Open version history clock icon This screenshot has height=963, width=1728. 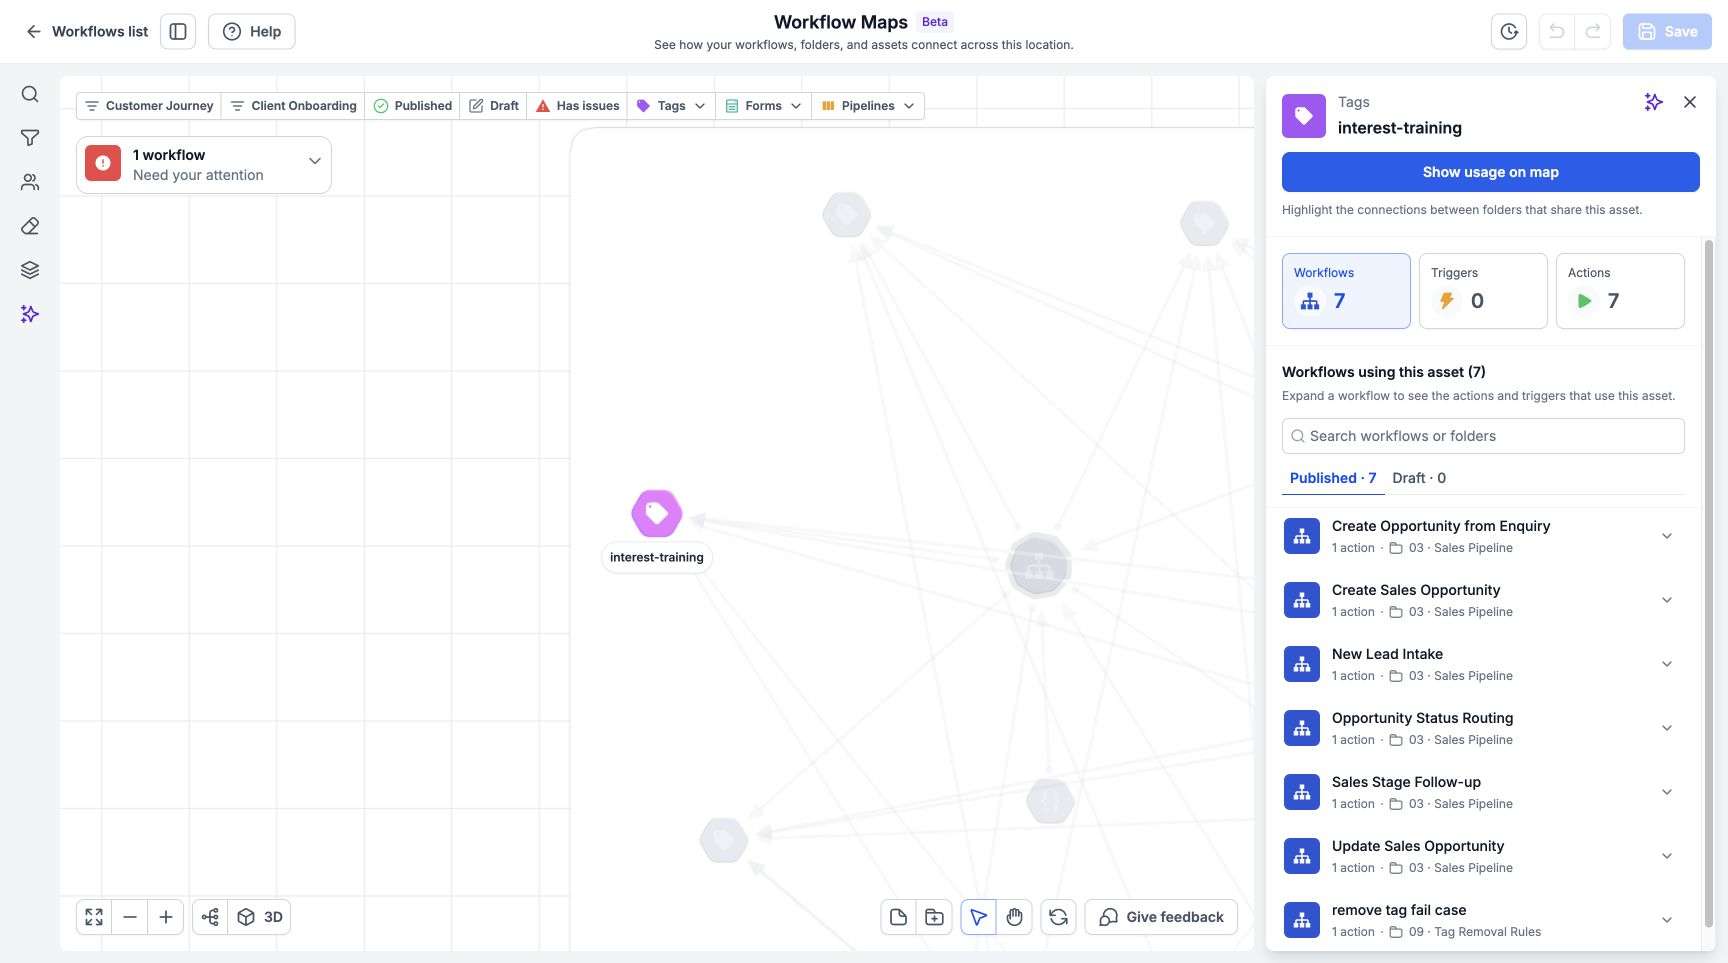1509,31
